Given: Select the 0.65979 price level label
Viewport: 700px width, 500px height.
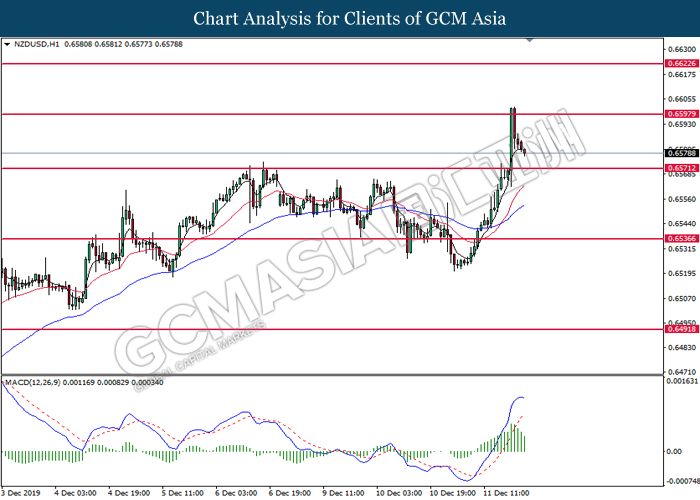Looking at the screenshot, I should pyautogui.click(x=682, y=114).
